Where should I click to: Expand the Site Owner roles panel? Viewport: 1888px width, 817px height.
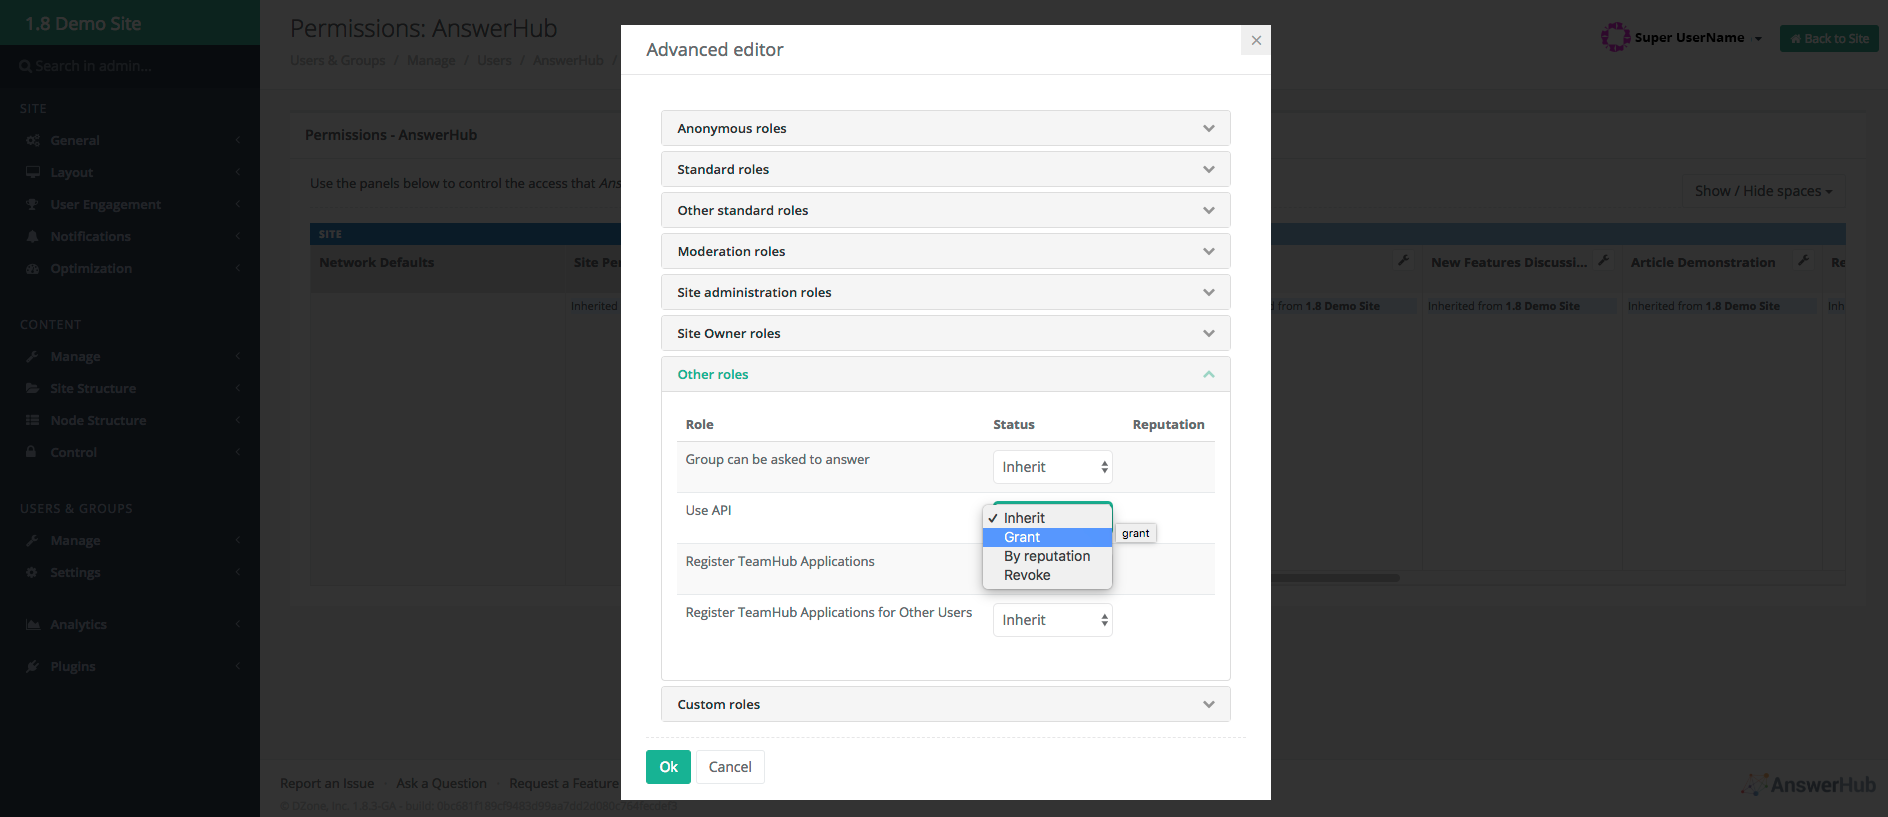(x=945, y=333)
